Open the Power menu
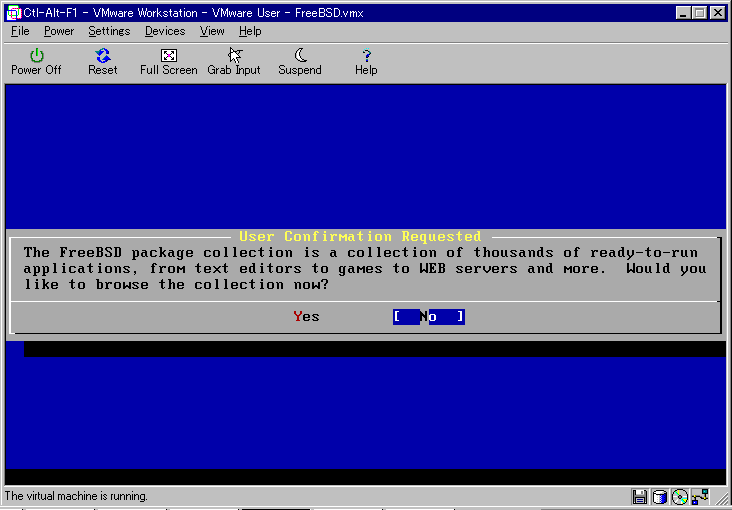 click(59, 31)
